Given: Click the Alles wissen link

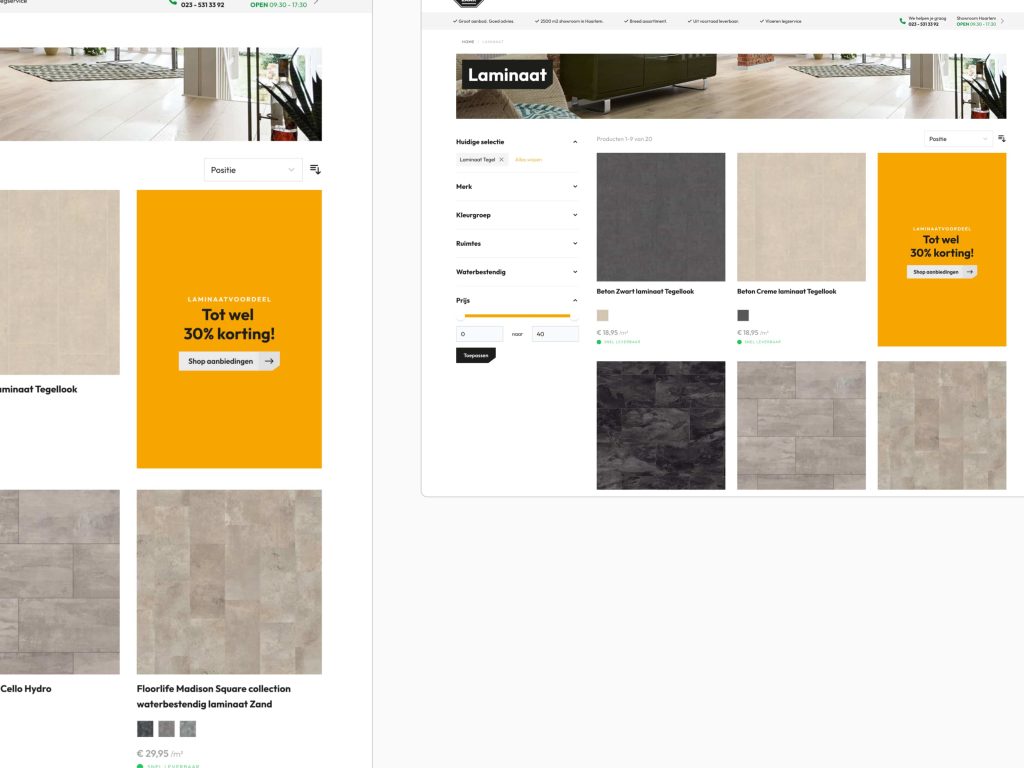Looking at the screenshot, I should click(x=528, y=159).
